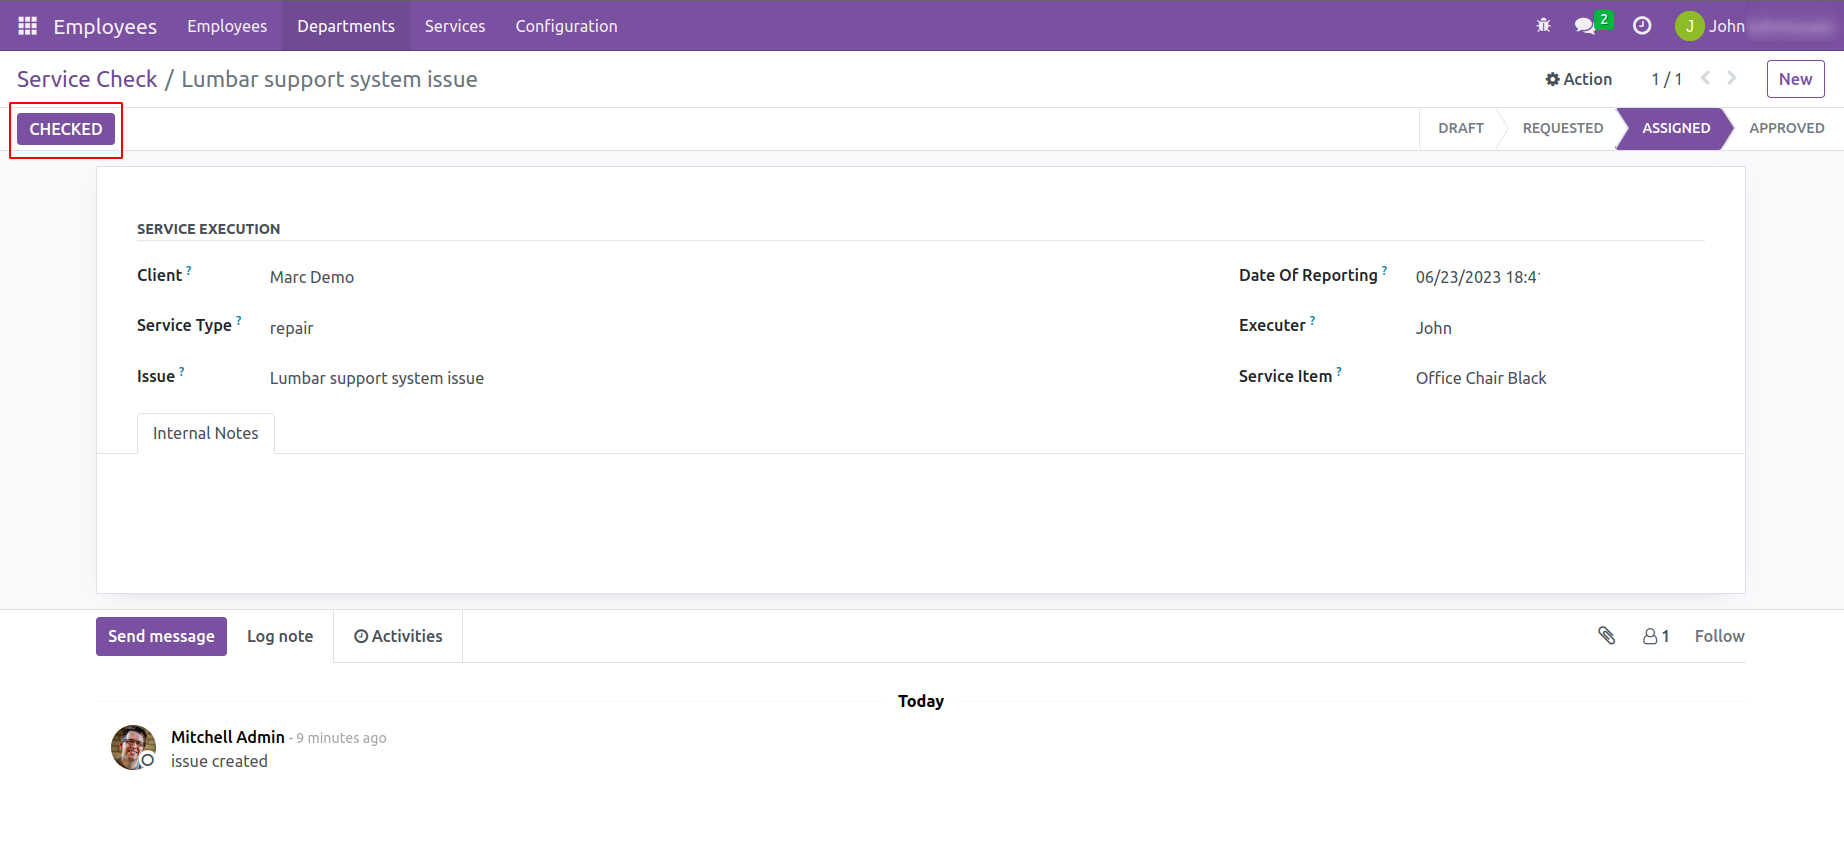Select the APPROVED status stage

click(1786, 128)
